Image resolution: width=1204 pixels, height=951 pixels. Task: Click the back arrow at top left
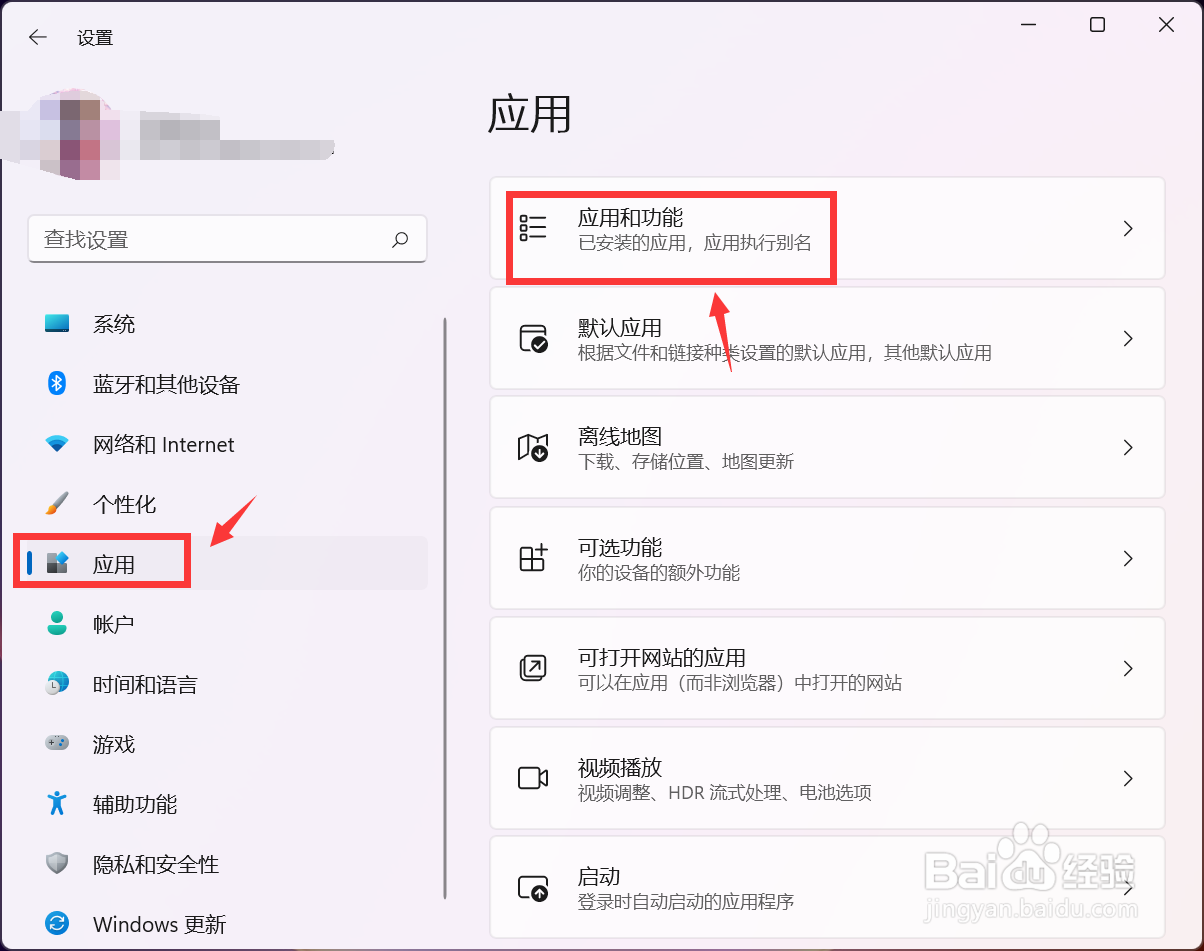tap(37, 37)
